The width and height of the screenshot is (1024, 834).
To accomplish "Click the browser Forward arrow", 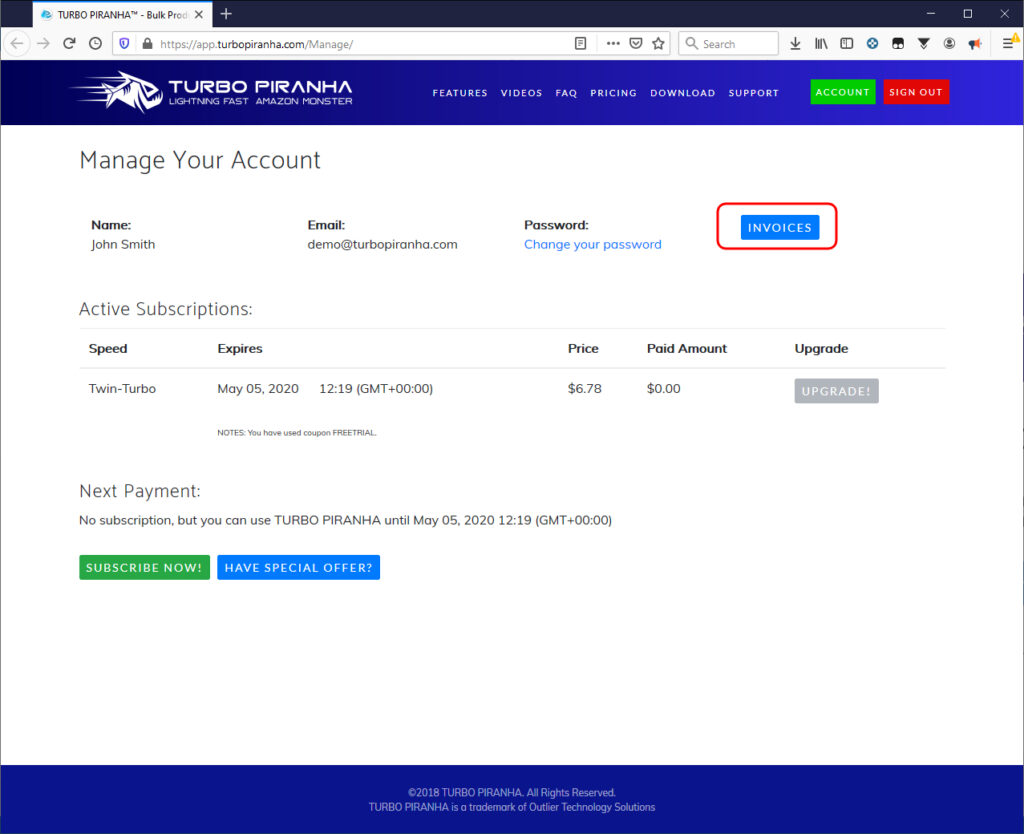I will coord(43,44).
